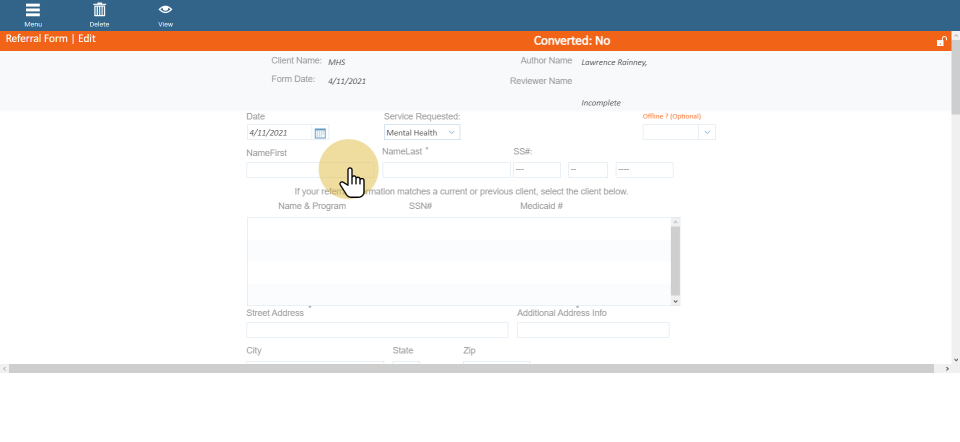This screenshot has height=442, width=960.
Task: Click the unlock padlock icon
Action: pos(941,41)
